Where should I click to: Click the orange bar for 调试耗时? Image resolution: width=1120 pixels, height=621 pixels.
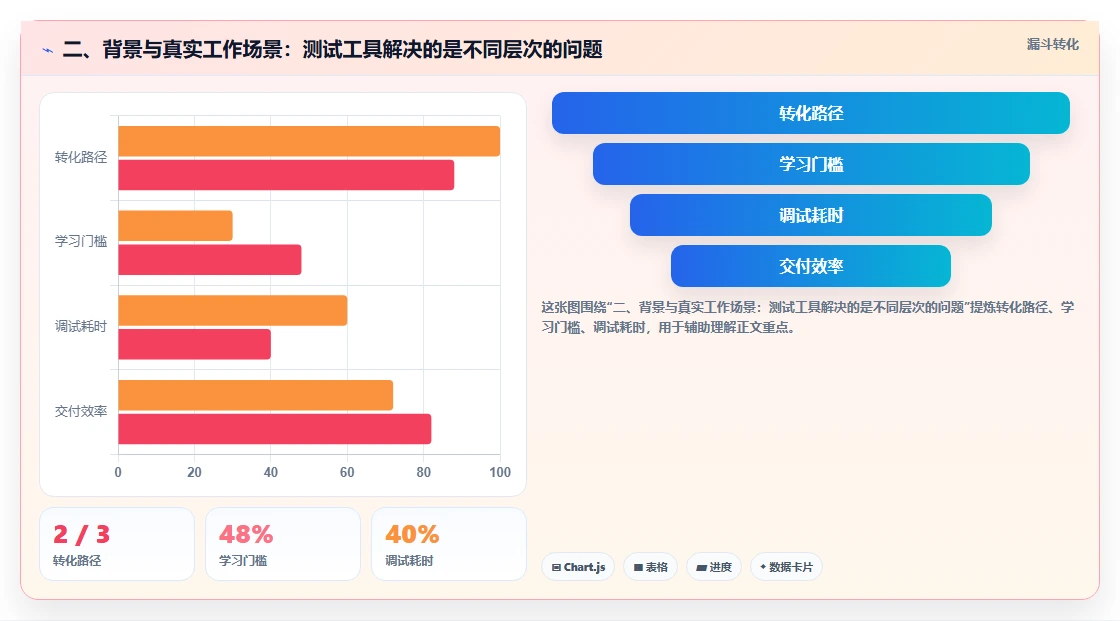[x=233, y=310]
